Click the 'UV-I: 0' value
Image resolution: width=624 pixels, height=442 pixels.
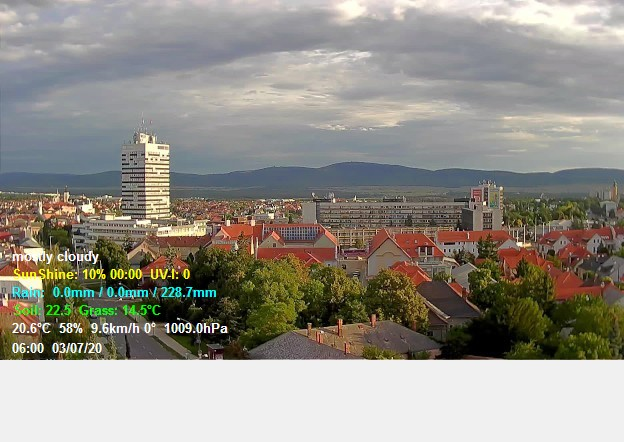pos(170,275)
